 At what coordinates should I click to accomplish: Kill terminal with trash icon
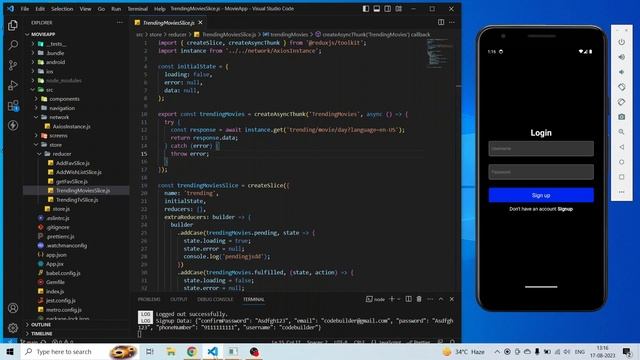[419, 299]
